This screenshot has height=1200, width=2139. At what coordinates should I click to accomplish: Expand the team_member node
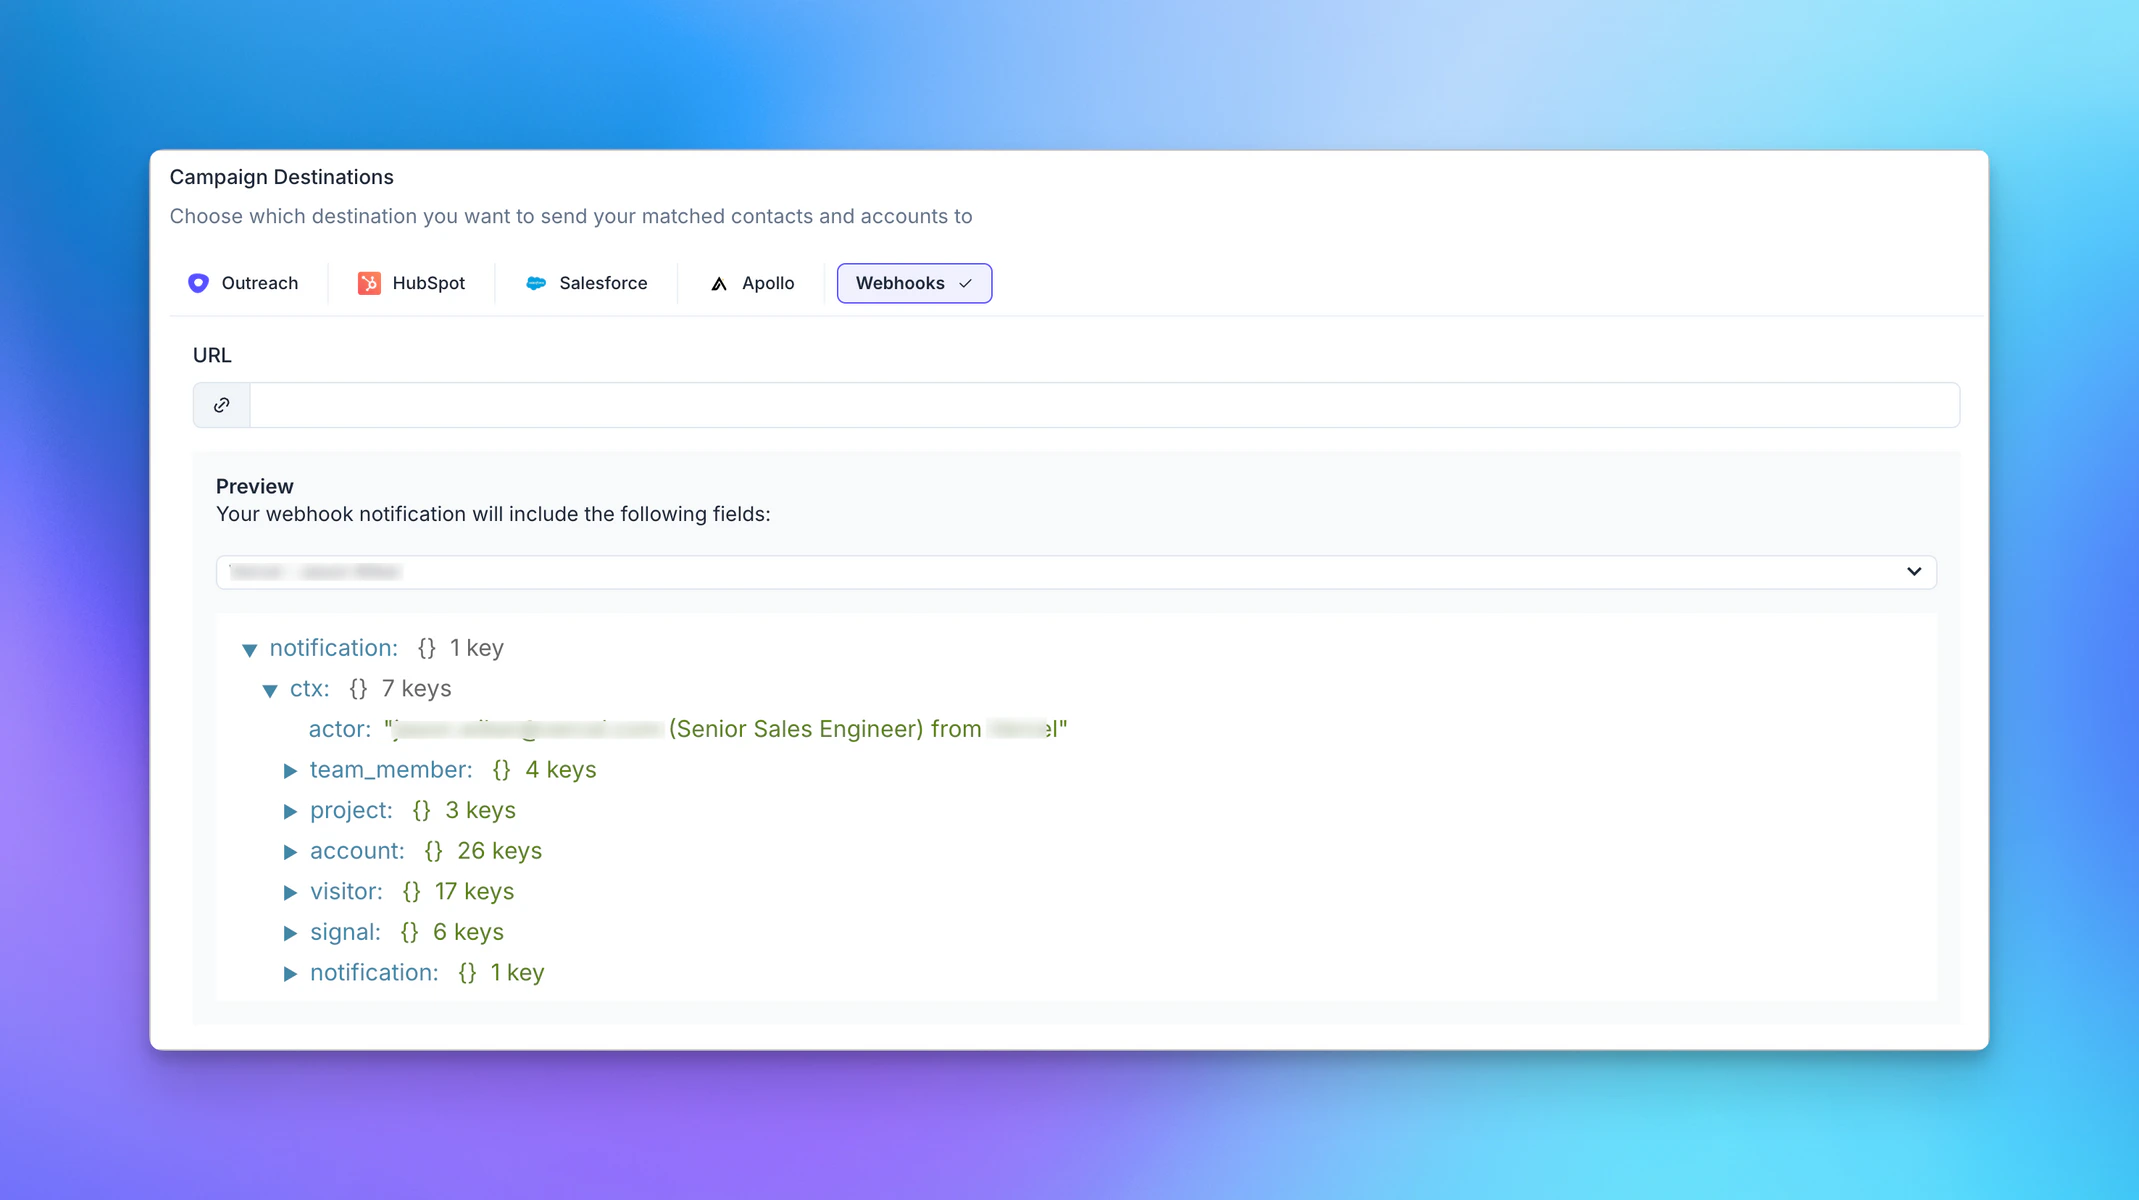(x=290, y=771)
